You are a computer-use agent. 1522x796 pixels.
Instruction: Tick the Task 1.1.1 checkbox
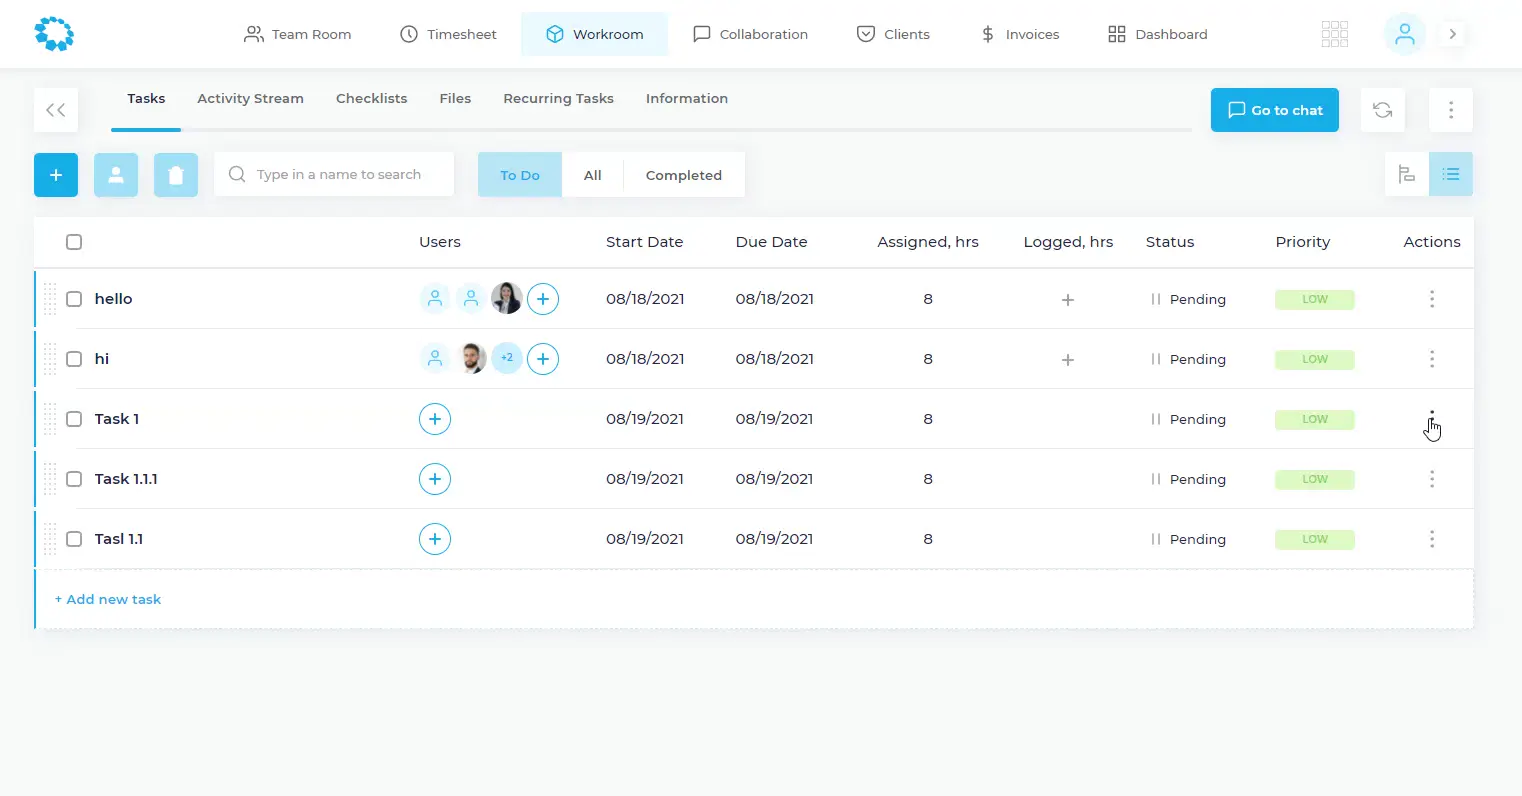[74, 479]
